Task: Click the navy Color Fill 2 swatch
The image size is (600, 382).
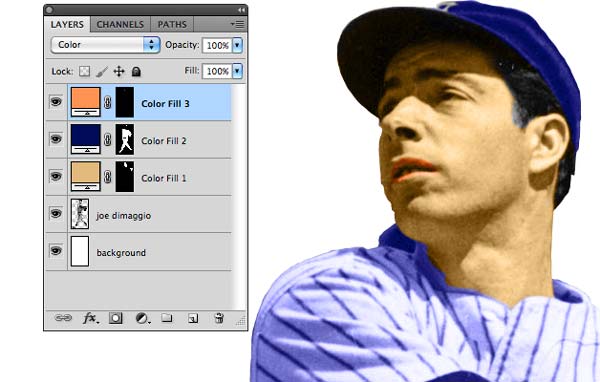Action: point(86,139)
